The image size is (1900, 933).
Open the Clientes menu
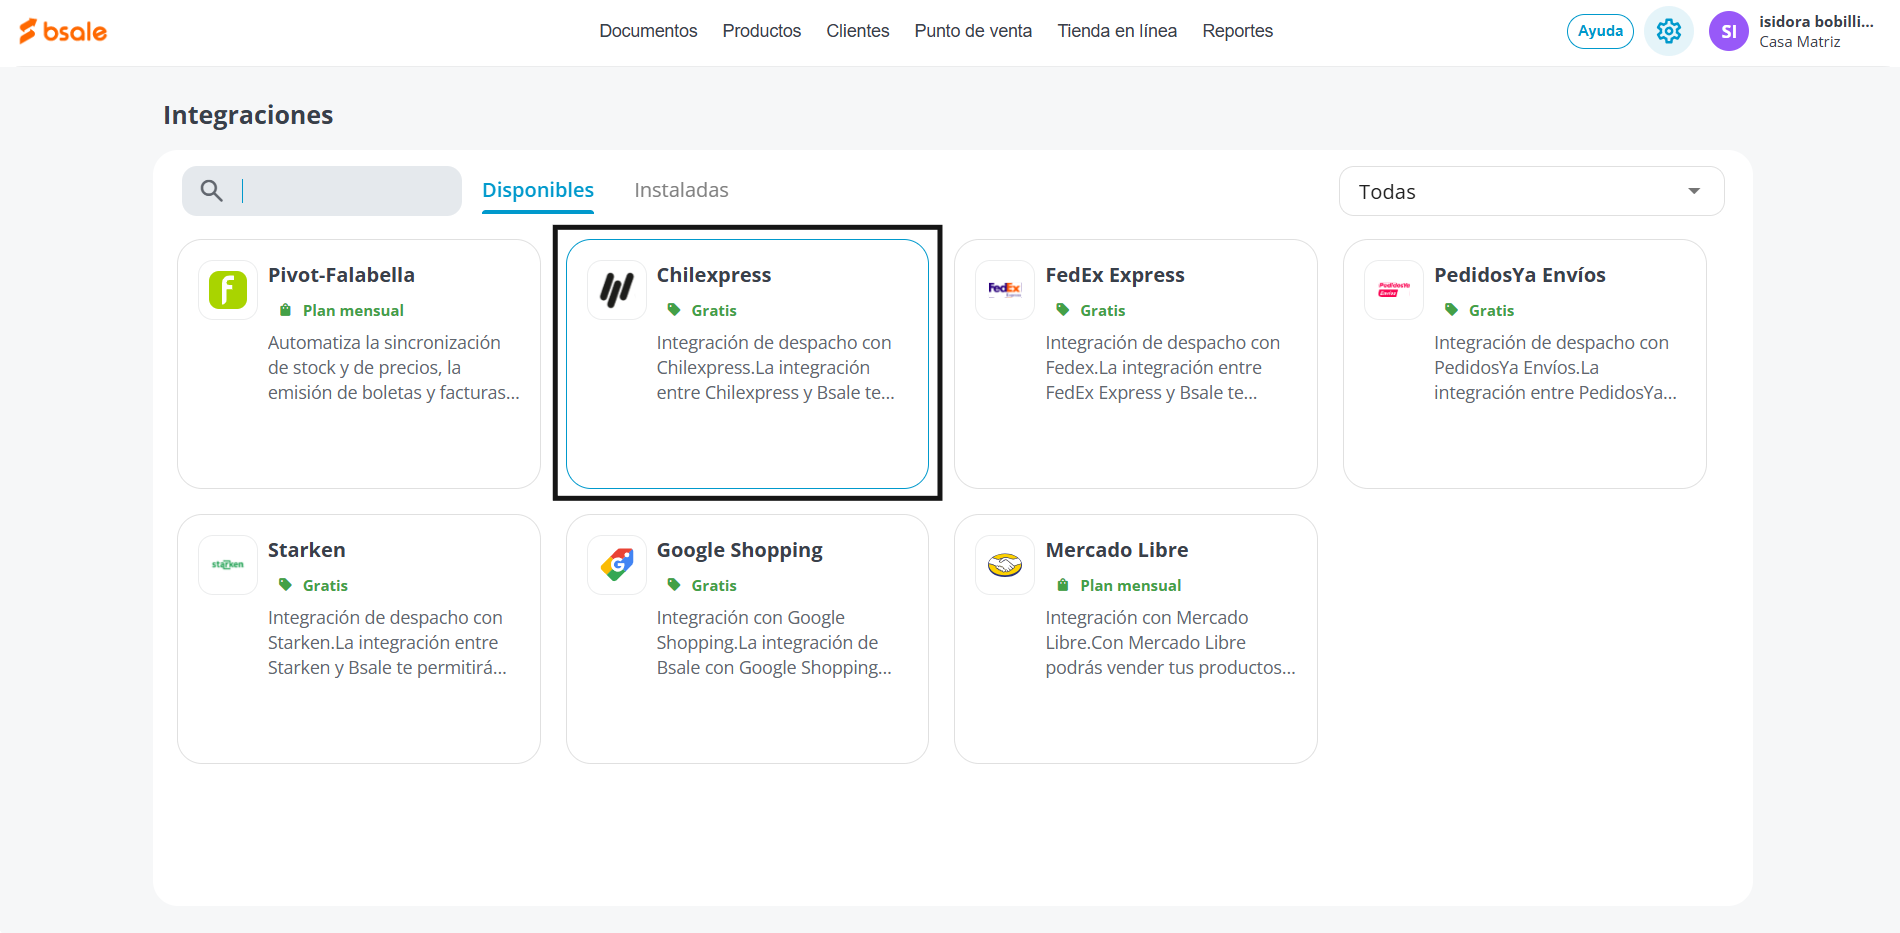coord(858,31)
